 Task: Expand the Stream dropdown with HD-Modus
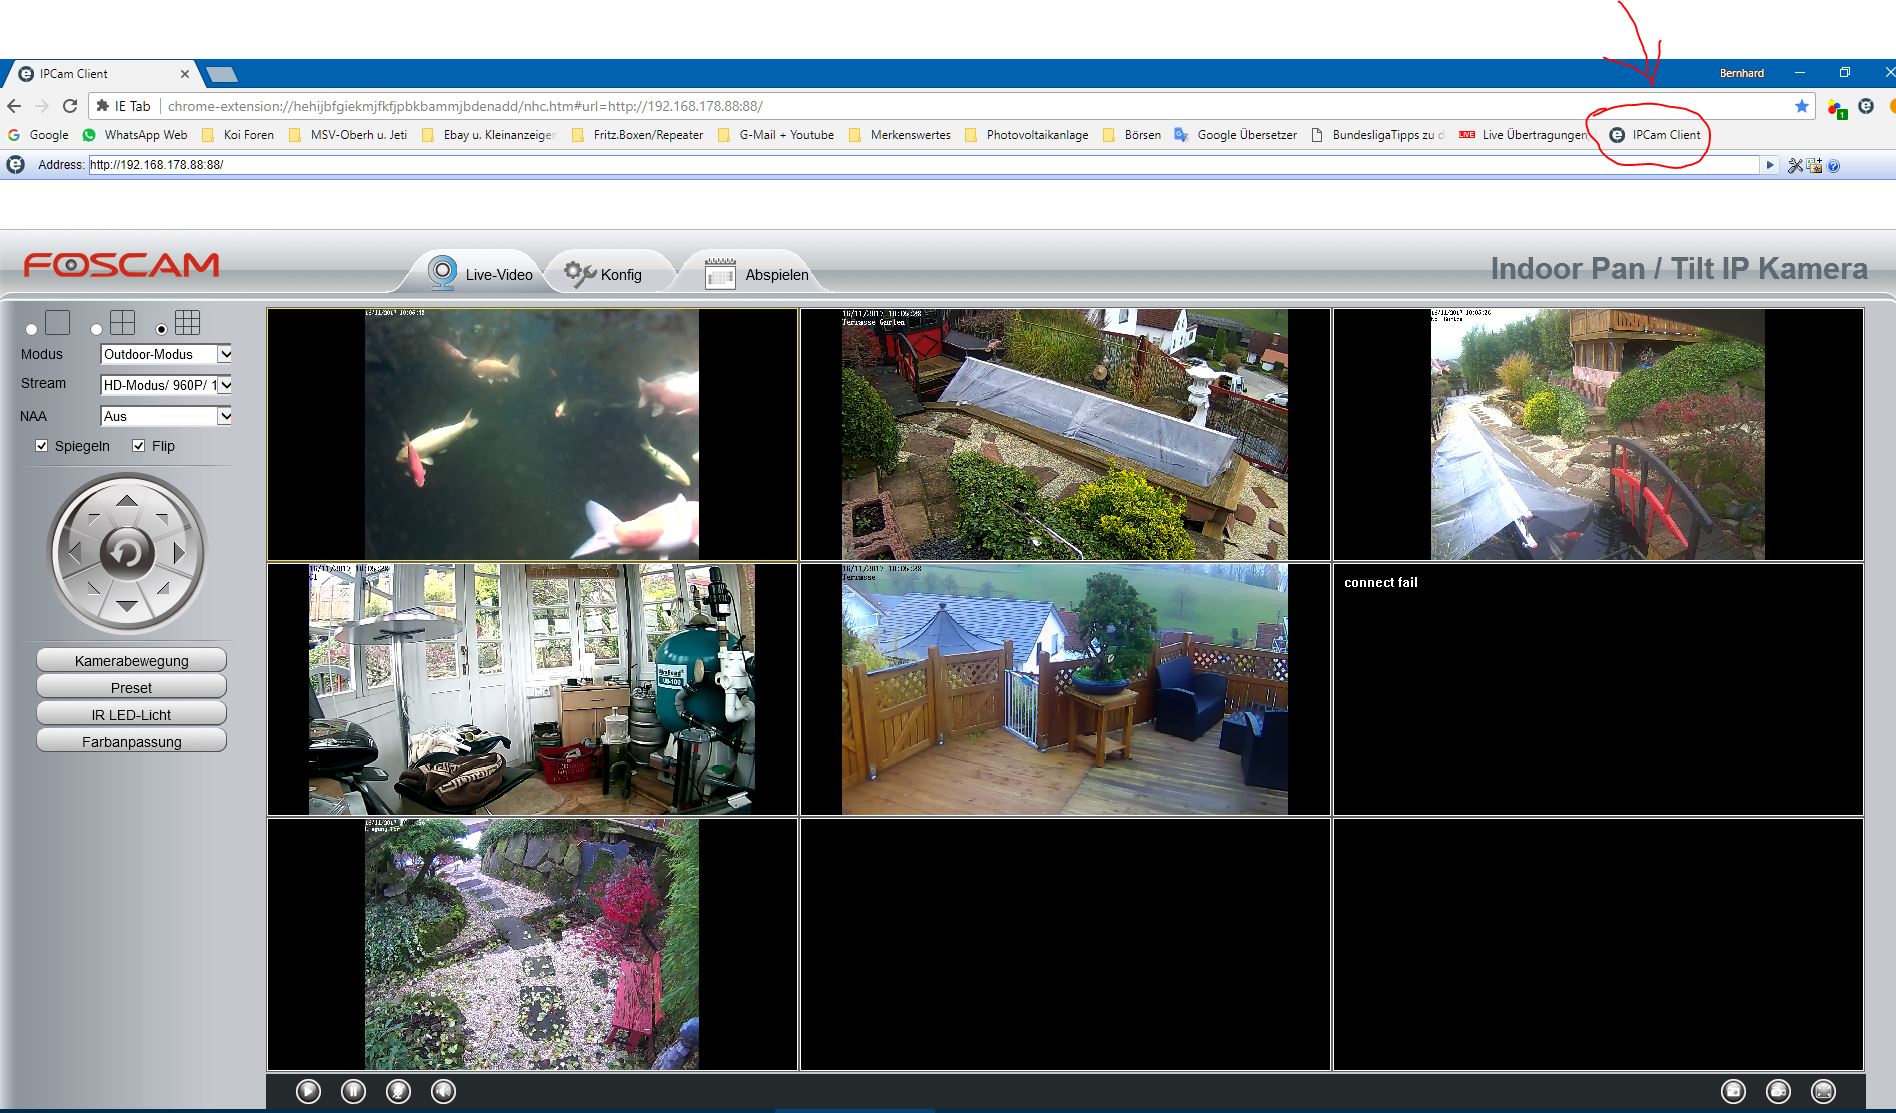(x=166, y=385)
